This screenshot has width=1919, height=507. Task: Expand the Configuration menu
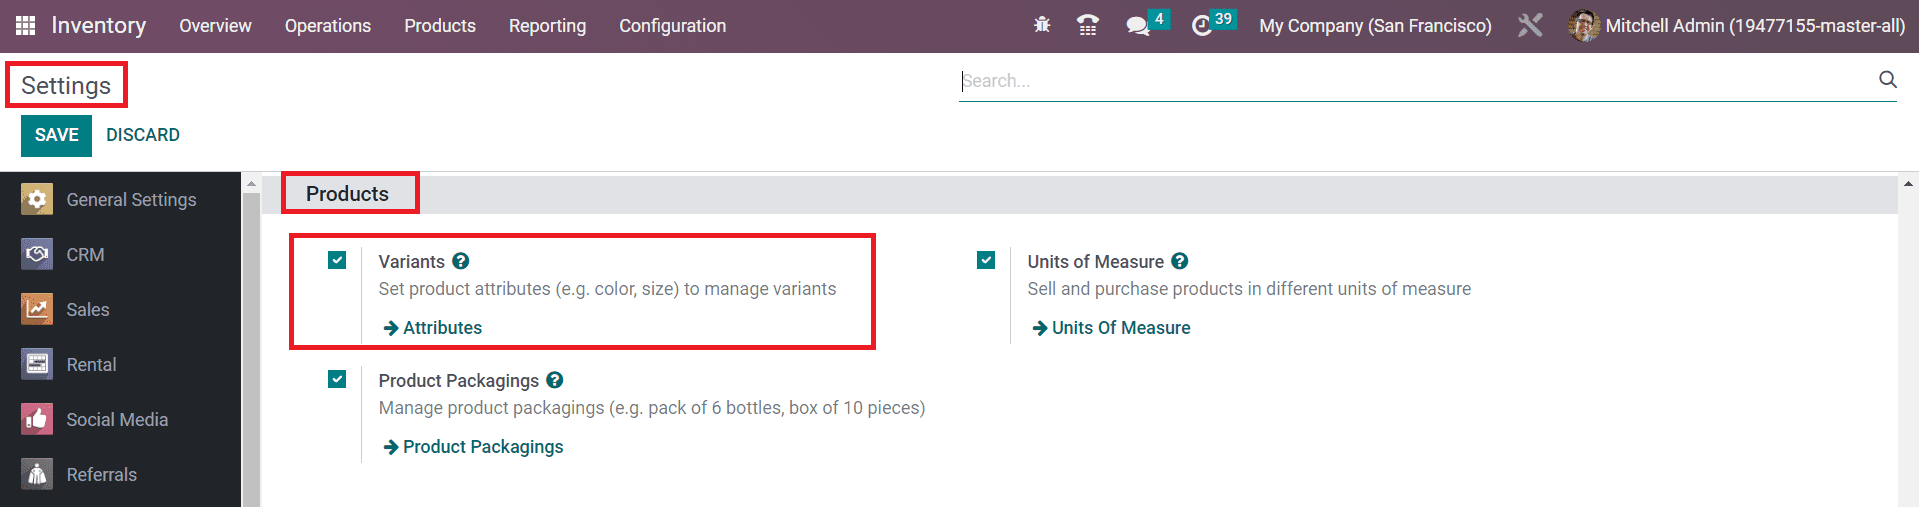tap(672, 26)
